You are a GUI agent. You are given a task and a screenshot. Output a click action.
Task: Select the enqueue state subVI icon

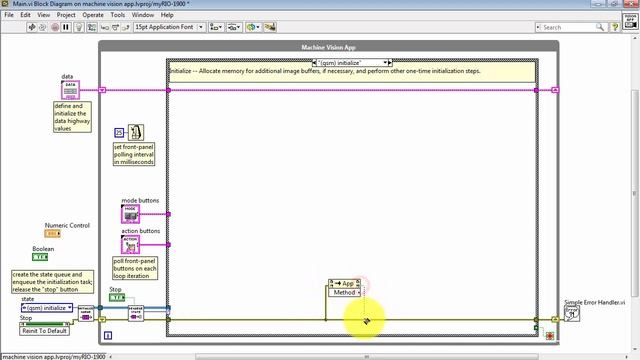coord(136,313)
